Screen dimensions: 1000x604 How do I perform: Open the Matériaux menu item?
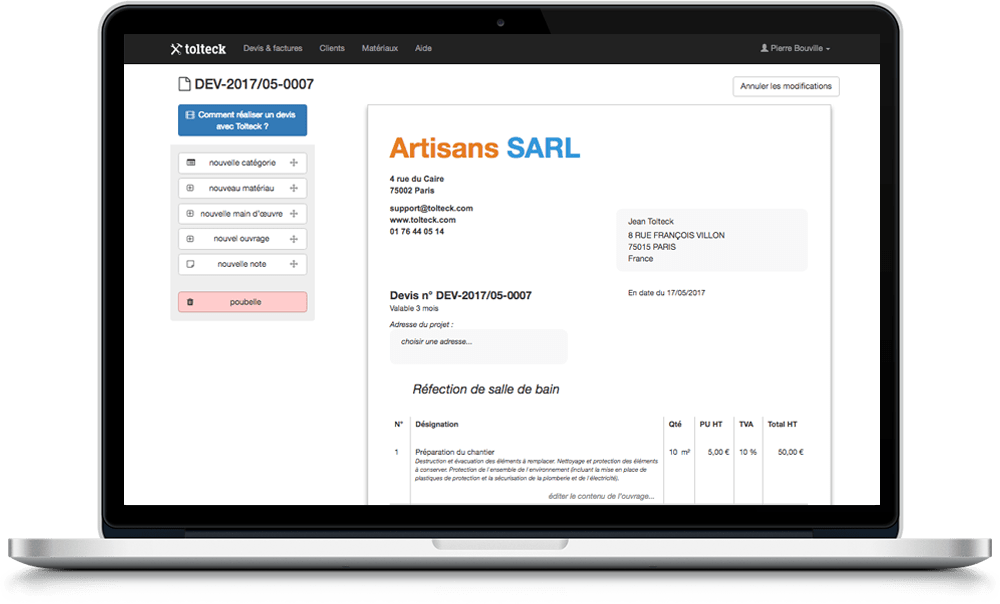click(379, 48)
